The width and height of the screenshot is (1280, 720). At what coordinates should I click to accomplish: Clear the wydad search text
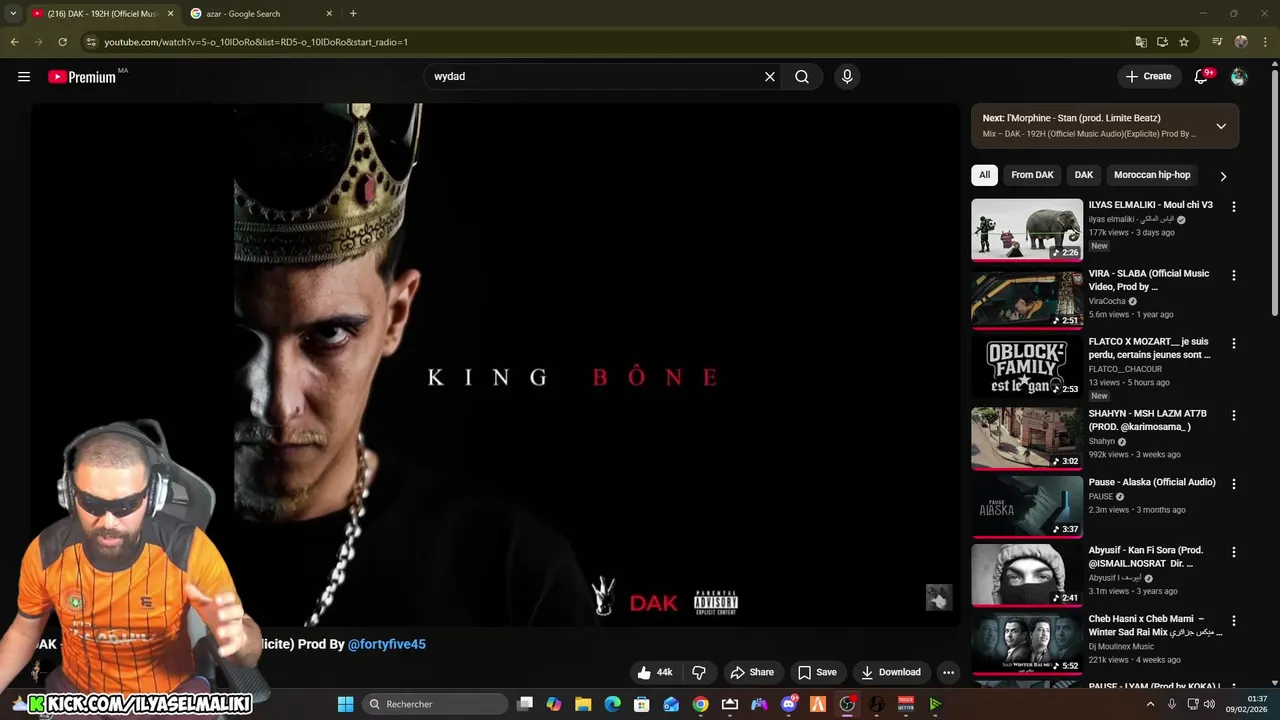point(770,76)
